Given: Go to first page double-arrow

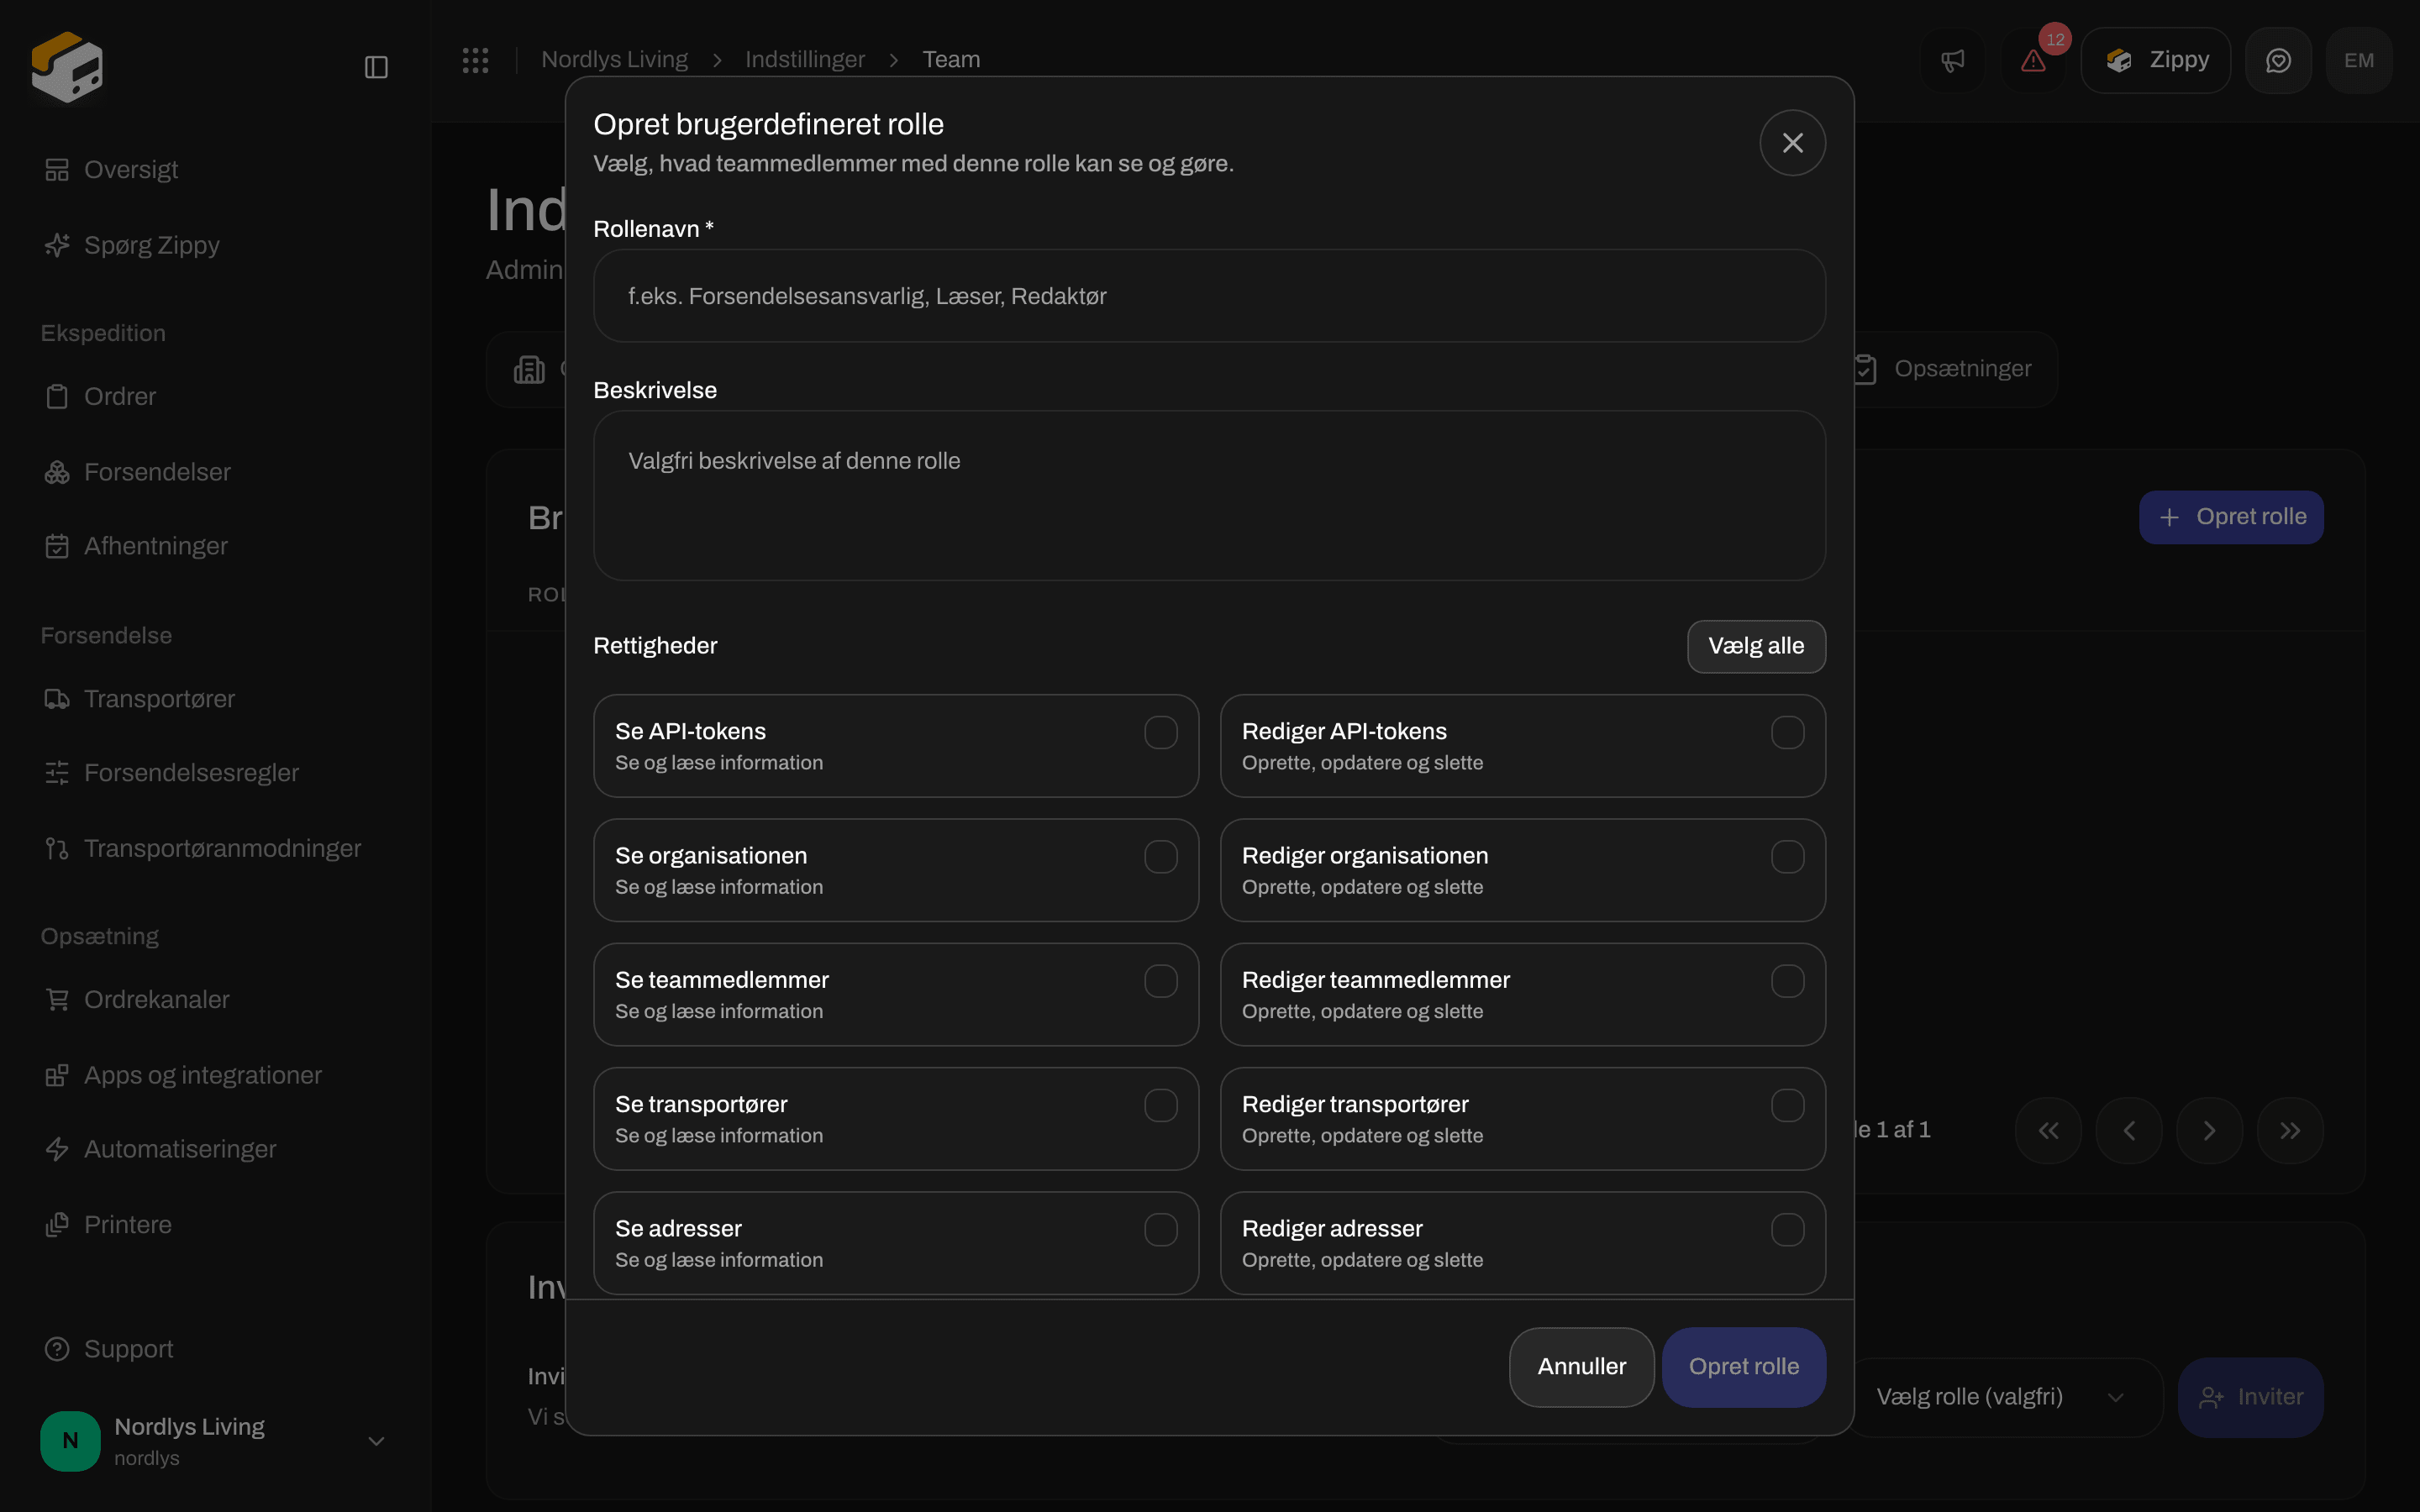Looking at the screenshot, I should pyautogui.click(x=2048, y=1130).
